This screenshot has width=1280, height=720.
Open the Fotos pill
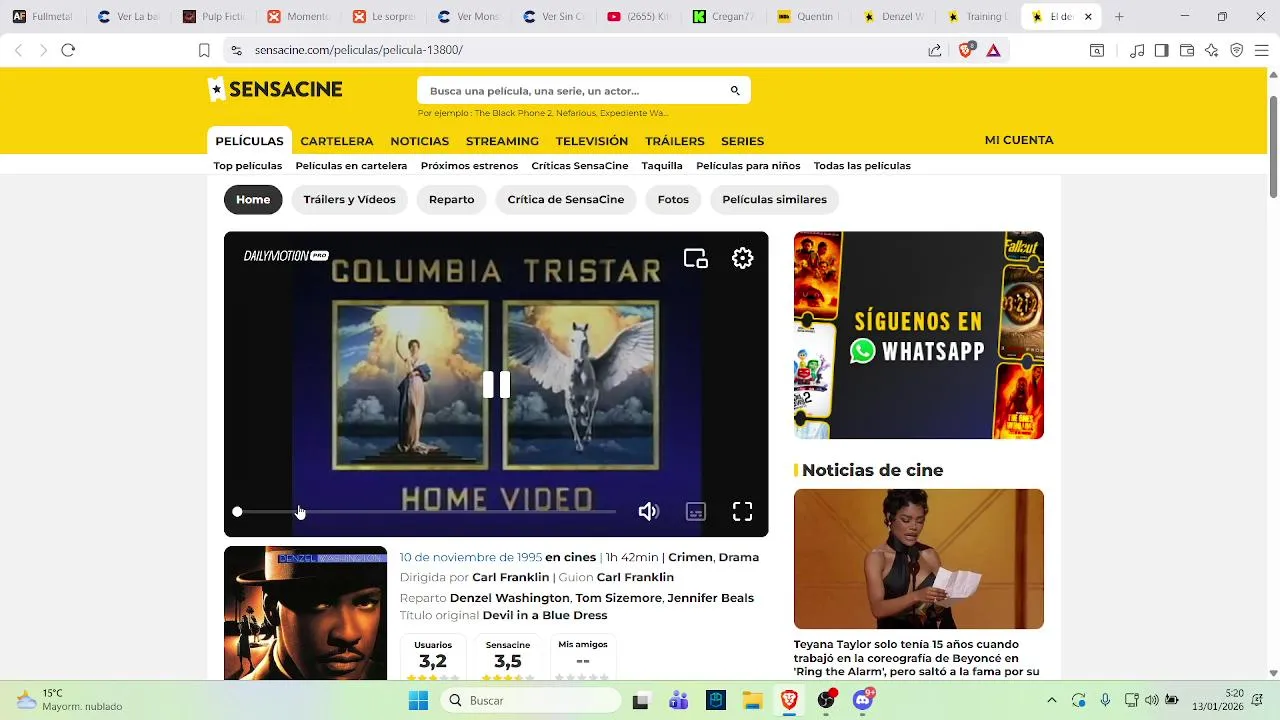673,199
